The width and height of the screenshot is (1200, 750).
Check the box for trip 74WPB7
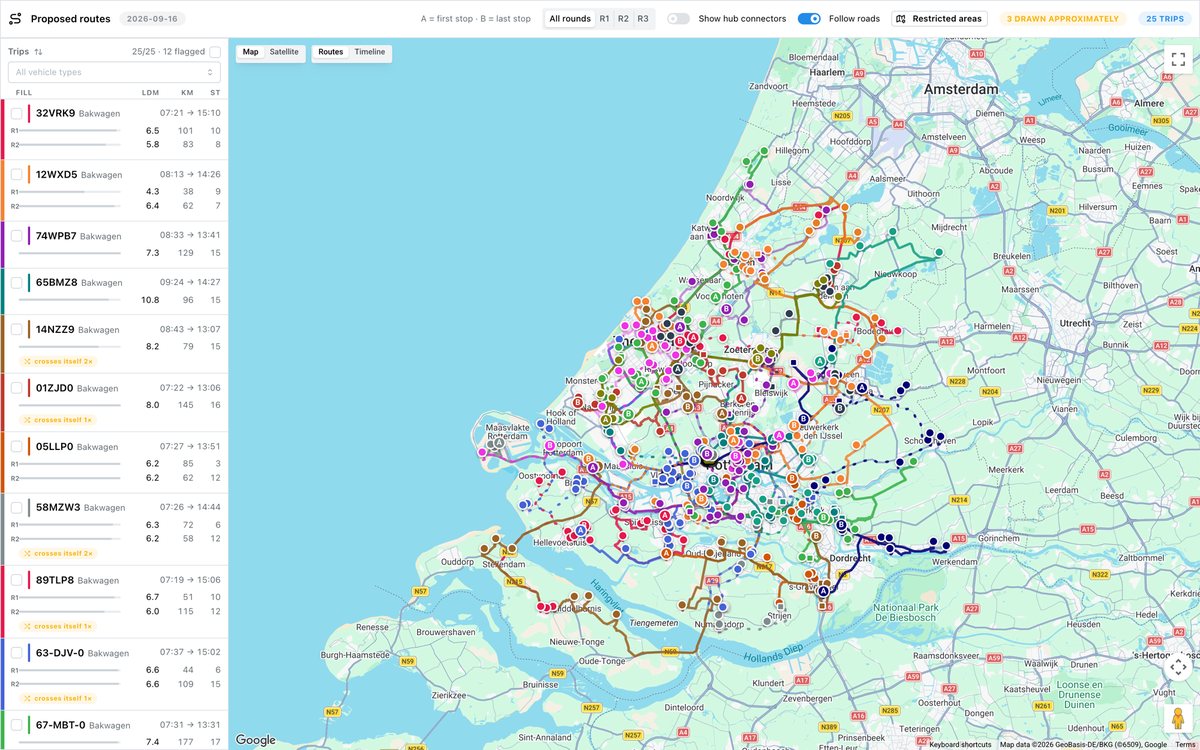(x=16, y=236)
